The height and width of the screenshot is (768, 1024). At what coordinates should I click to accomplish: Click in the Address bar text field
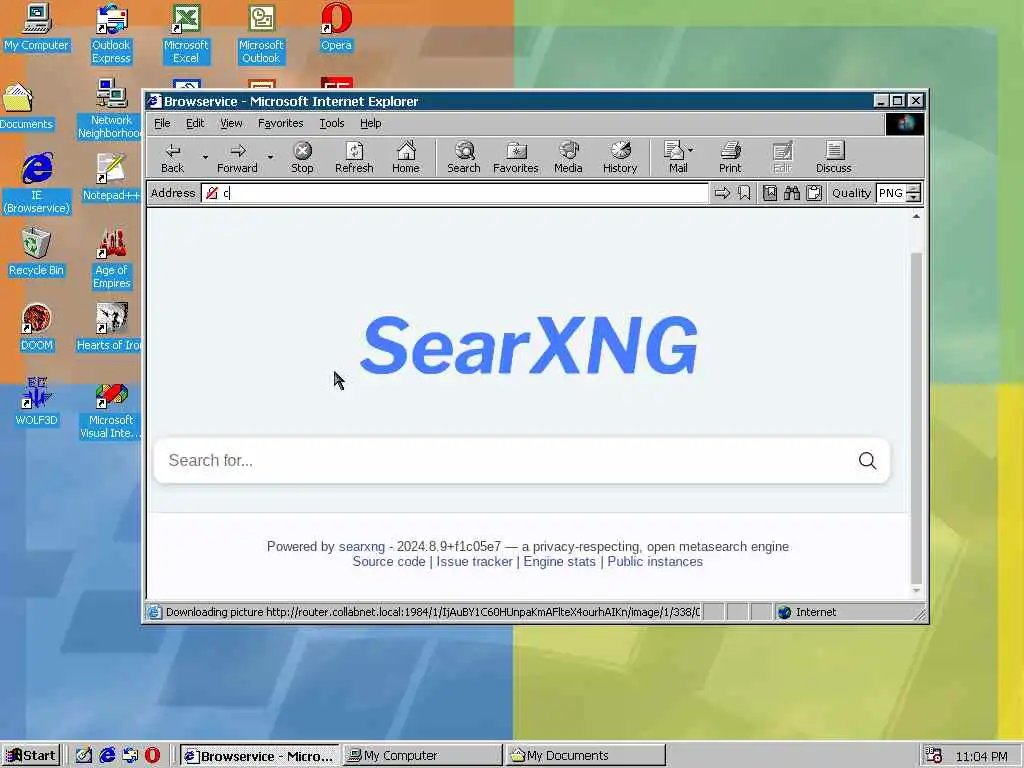455,193
